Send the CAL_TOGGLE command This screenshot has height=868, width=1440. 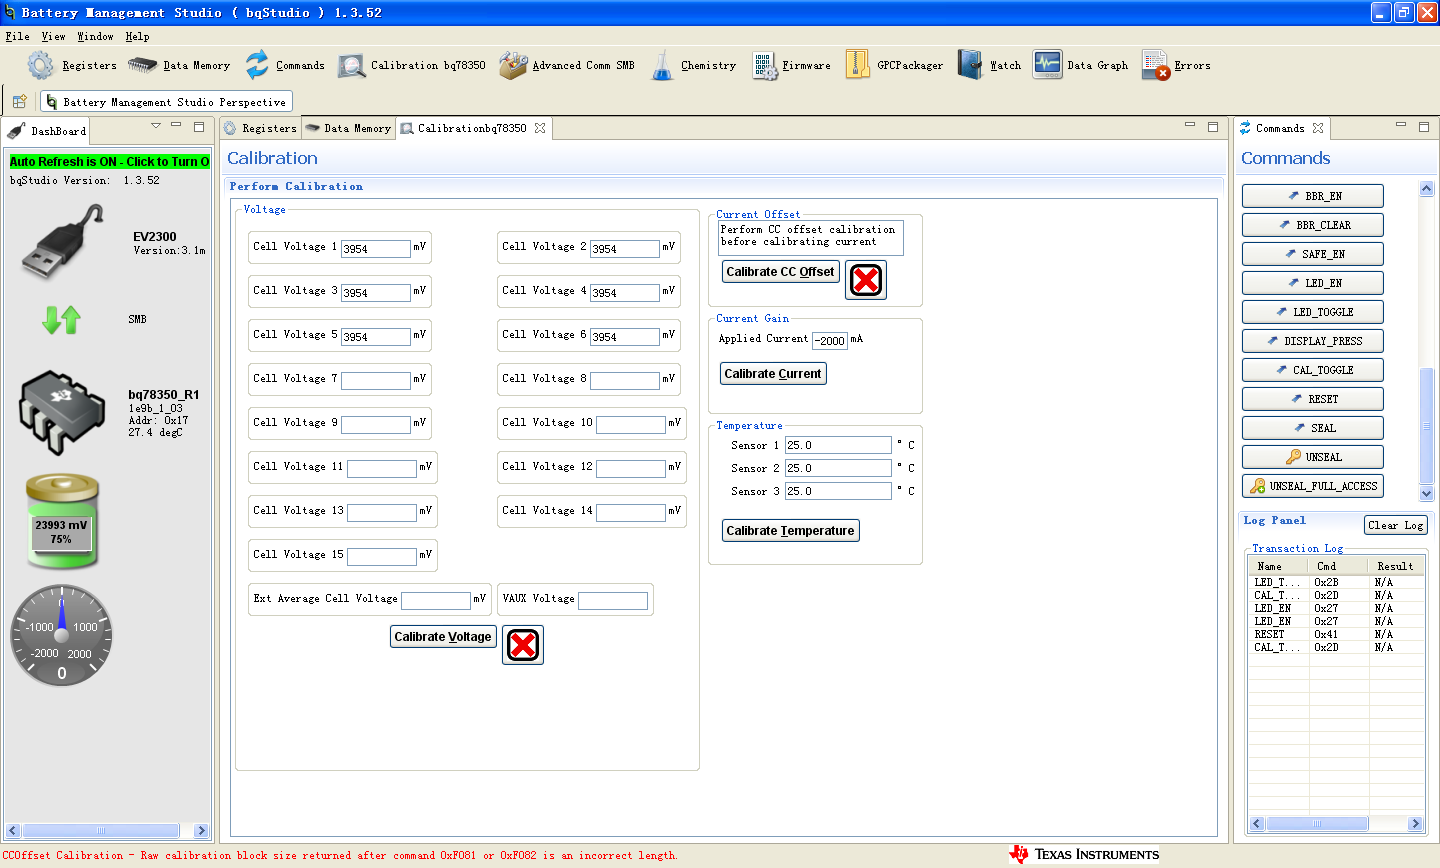(1313, 370)
